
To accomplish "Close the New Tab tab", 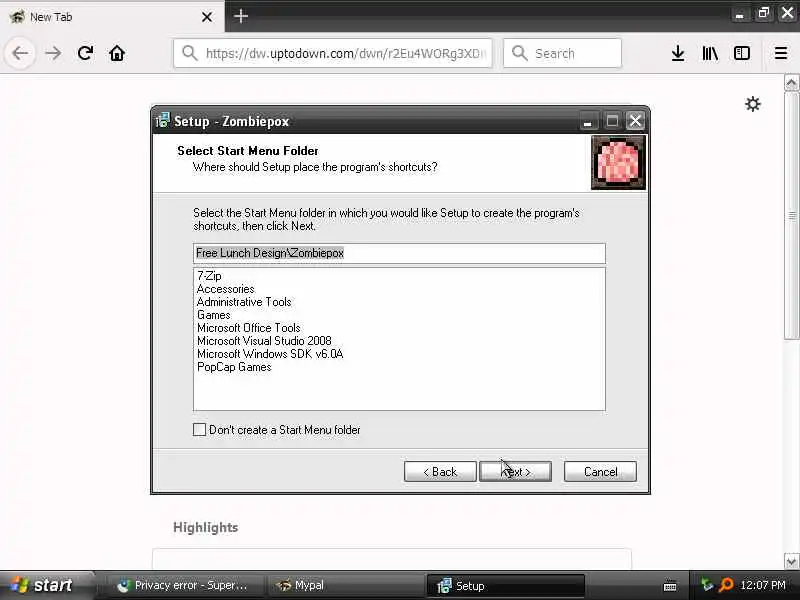I will coord(207,17).
